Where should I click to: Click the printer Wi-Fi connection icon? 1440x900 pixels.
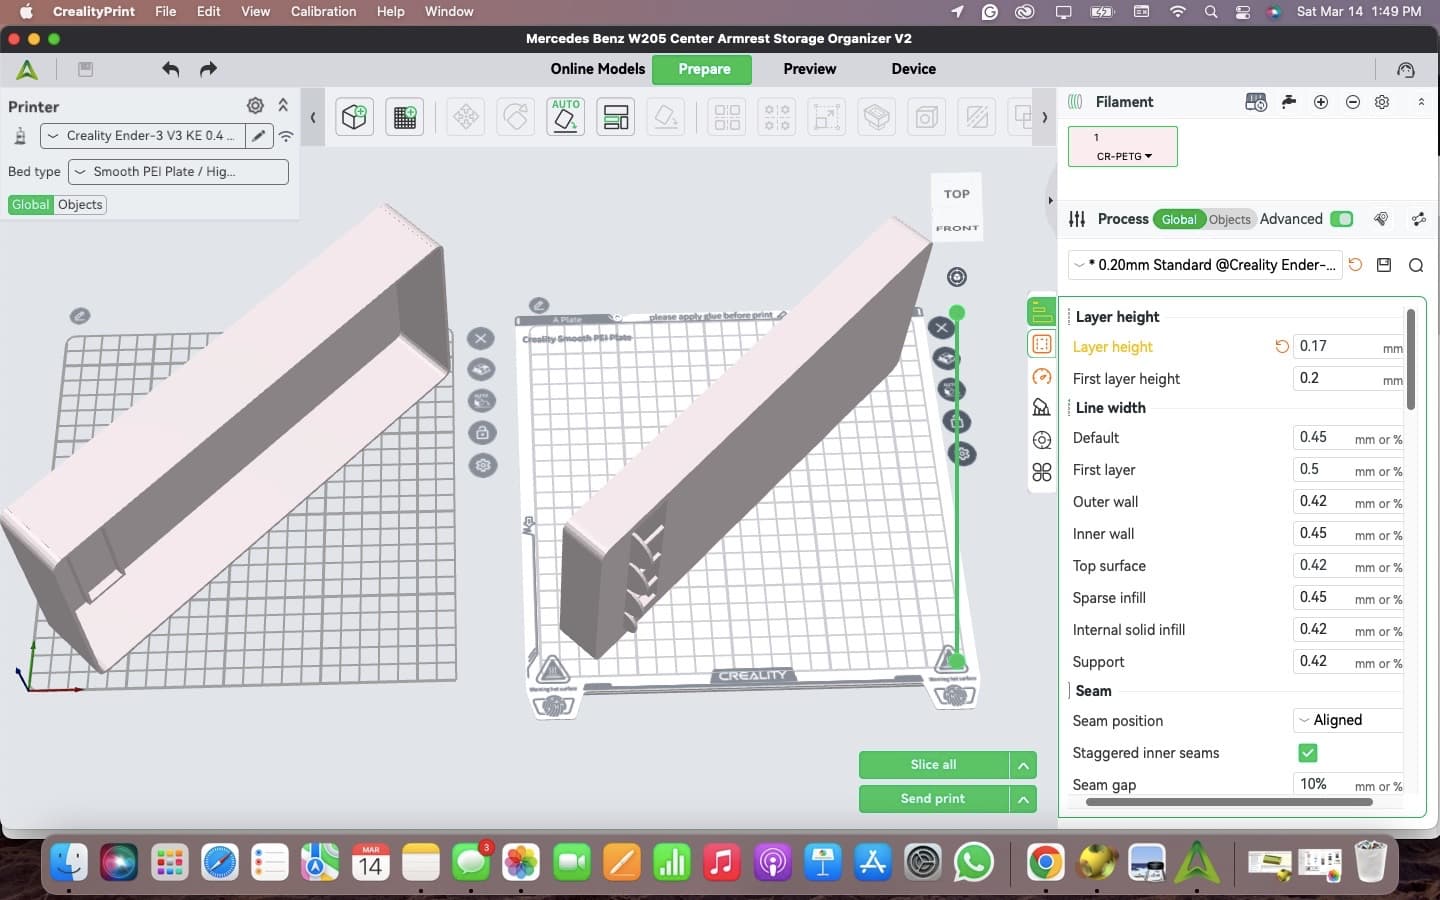[x=286, y=136]
